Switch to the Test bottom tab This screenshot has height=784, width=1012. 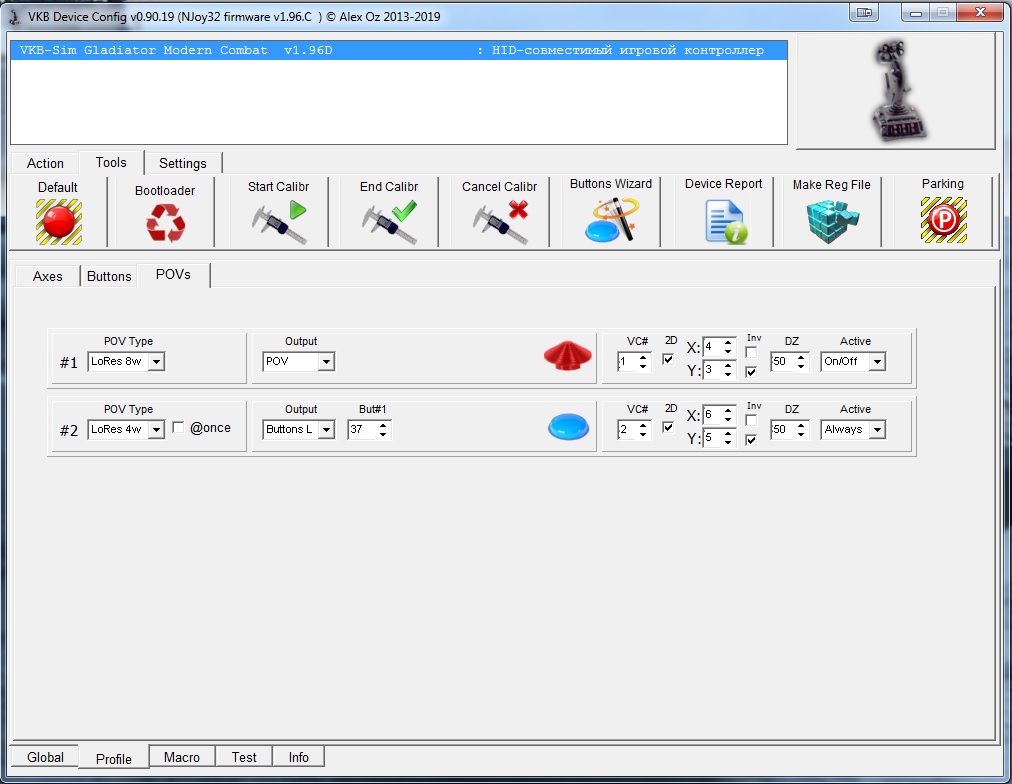(x=244, y=757)
